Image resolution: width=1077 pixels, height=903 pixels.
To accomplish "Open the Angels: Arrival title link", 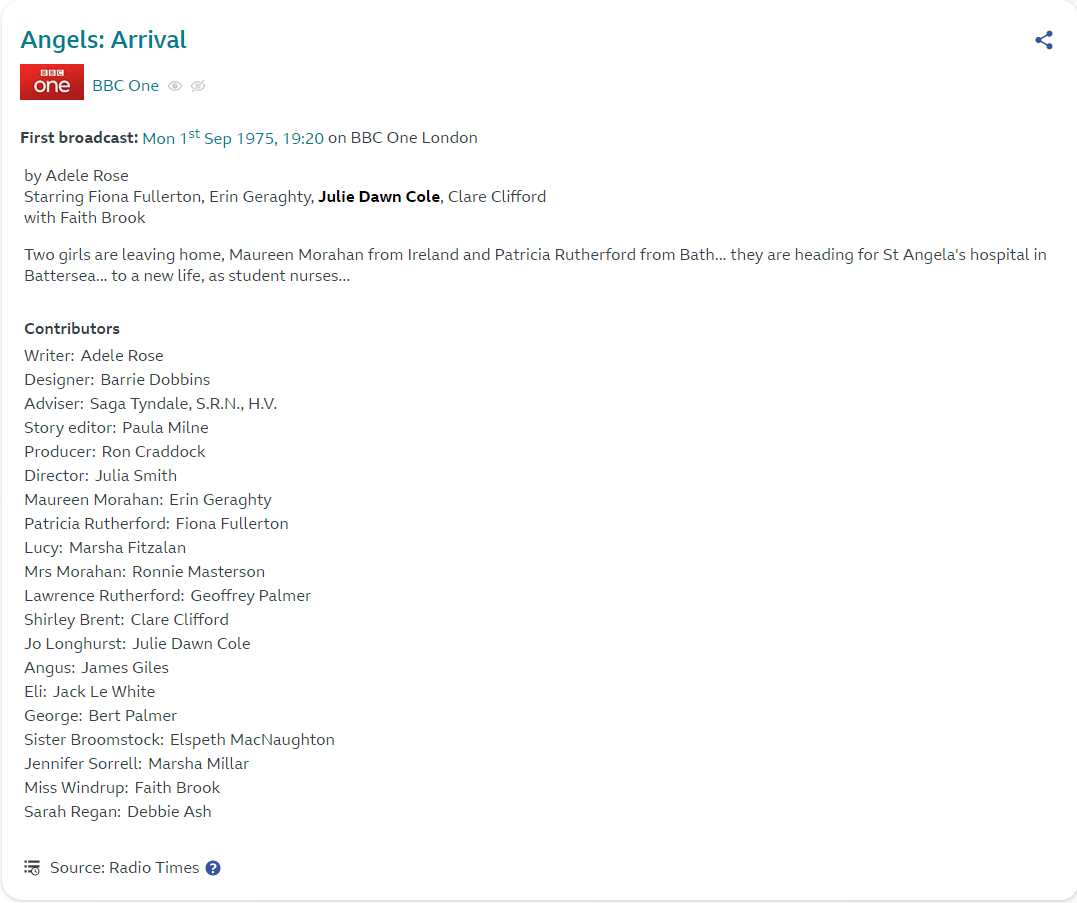I will pos(103,40).
